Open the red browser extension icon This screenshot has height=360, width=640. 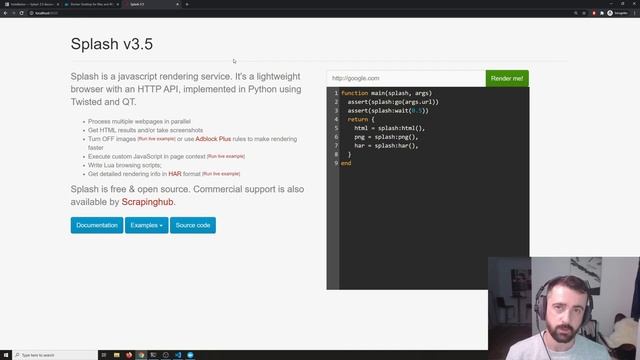[594, 13]
